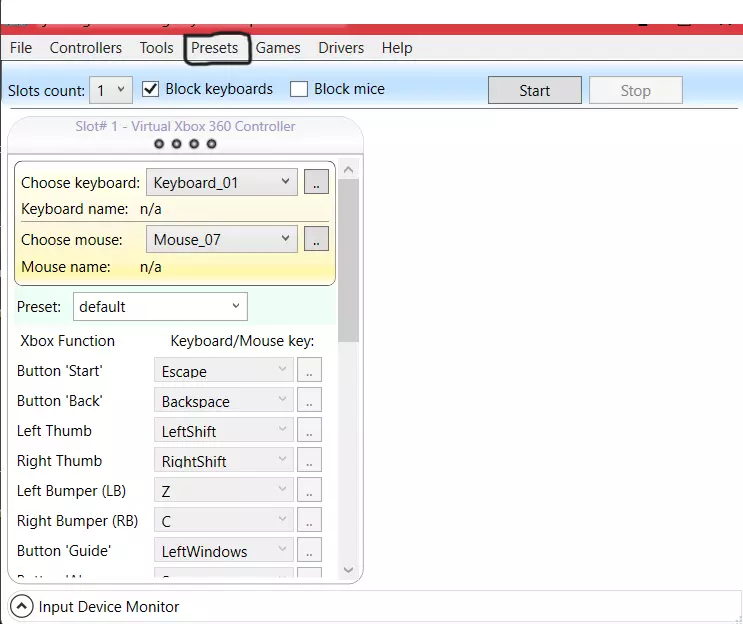The width and height of the screenshot is (743, 624).
Task: Expand the Choose keyboard dropdown
Action: 222,182
